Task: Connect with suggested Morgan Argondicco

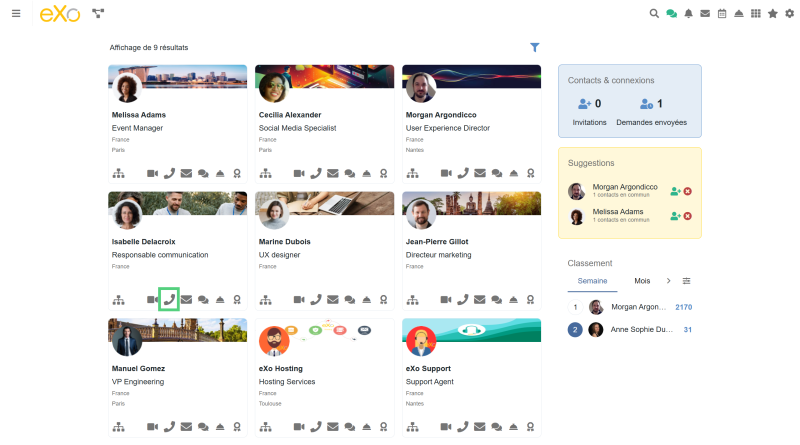Action: tap(676, 191)
